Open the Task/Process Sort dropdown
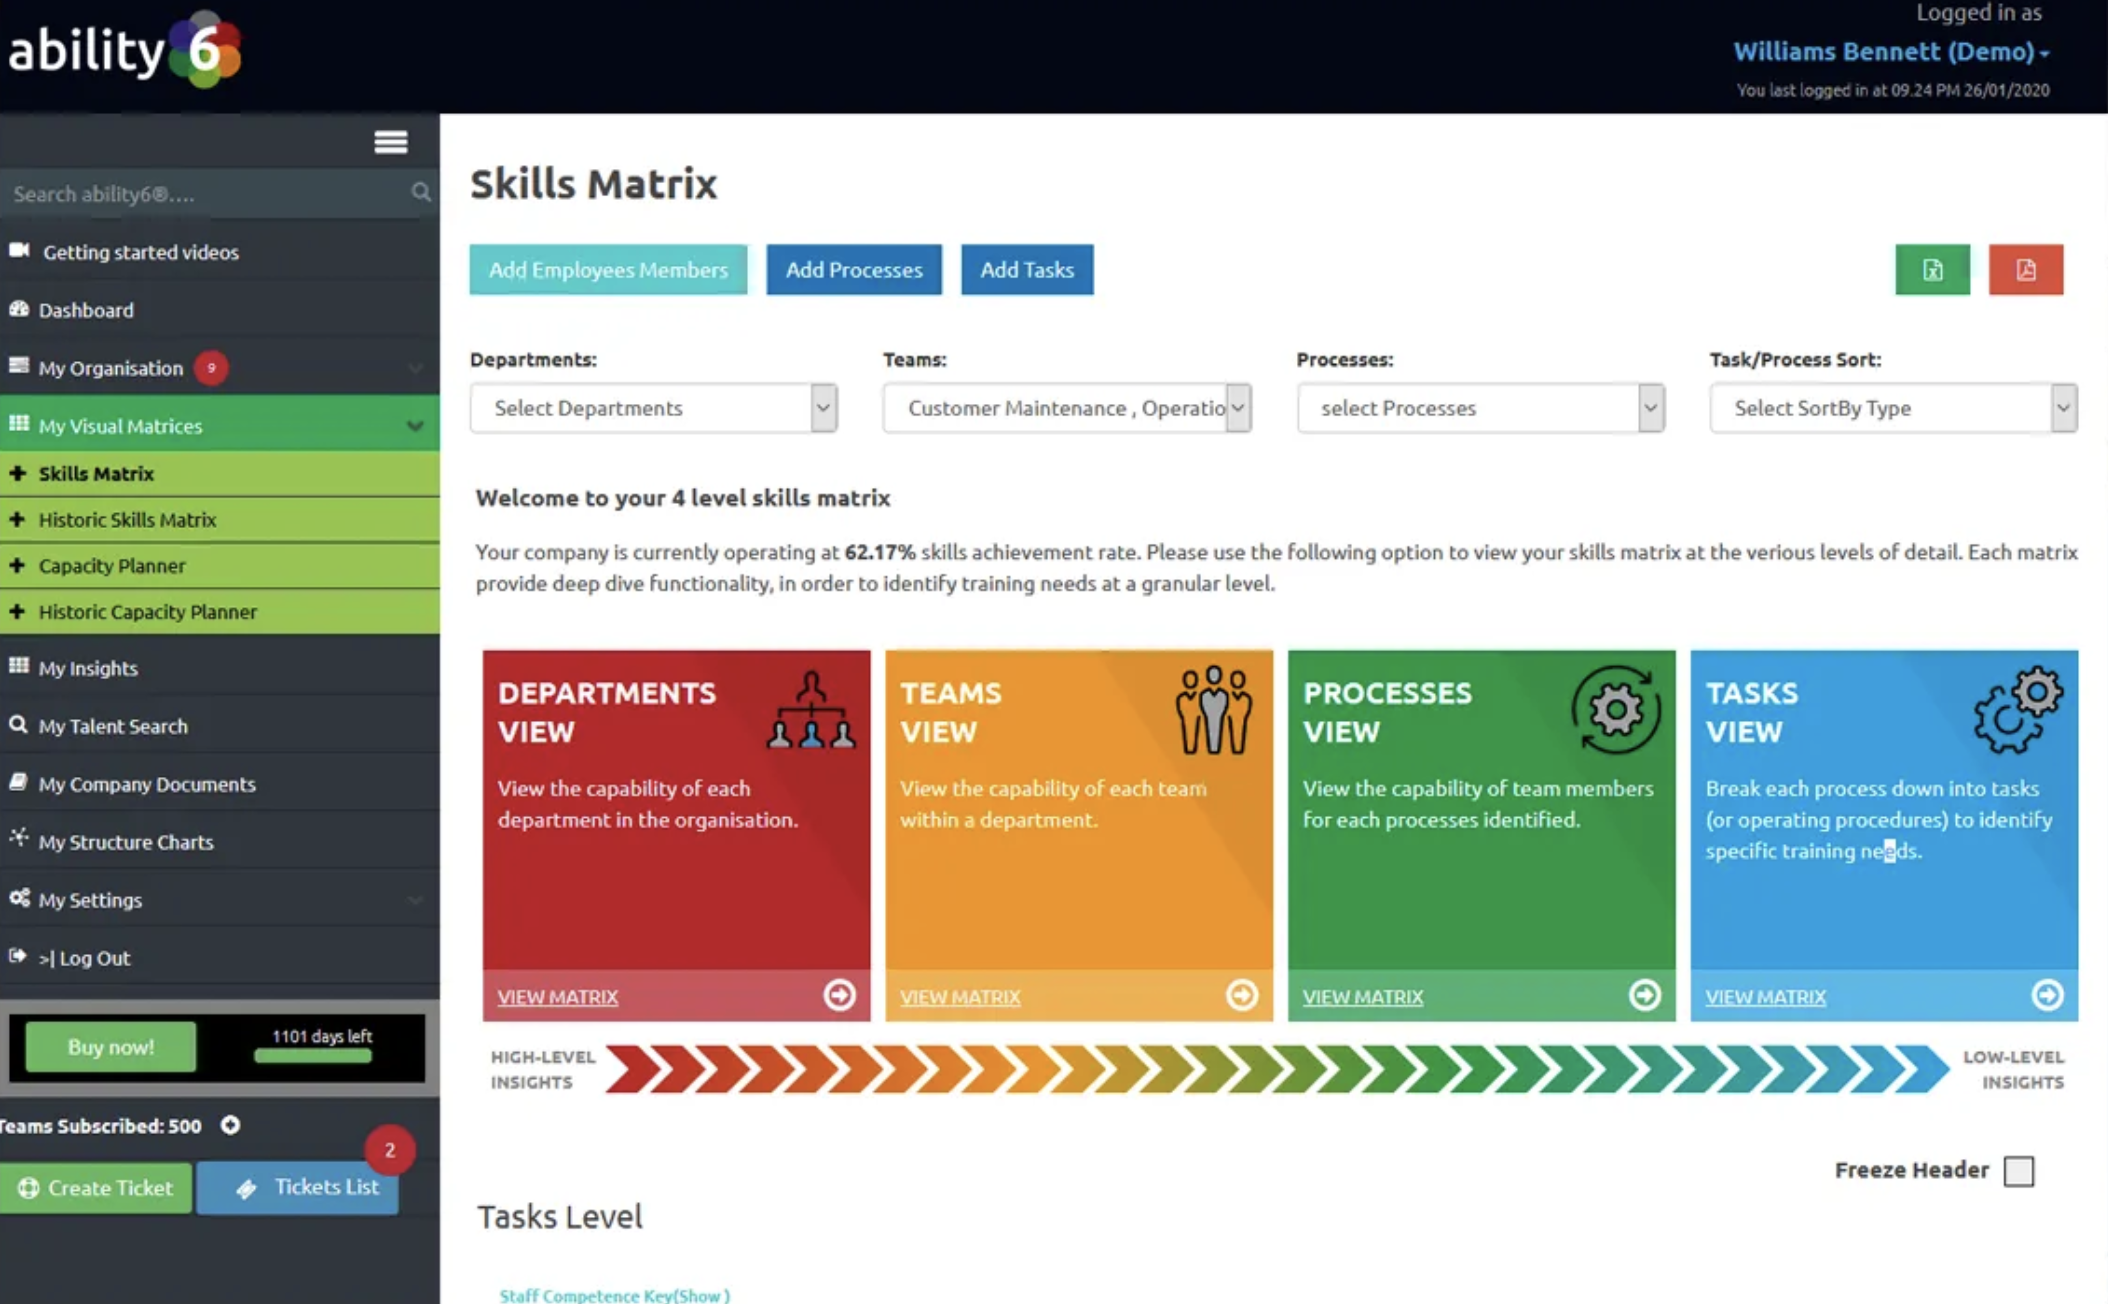 coord(1892,408)
